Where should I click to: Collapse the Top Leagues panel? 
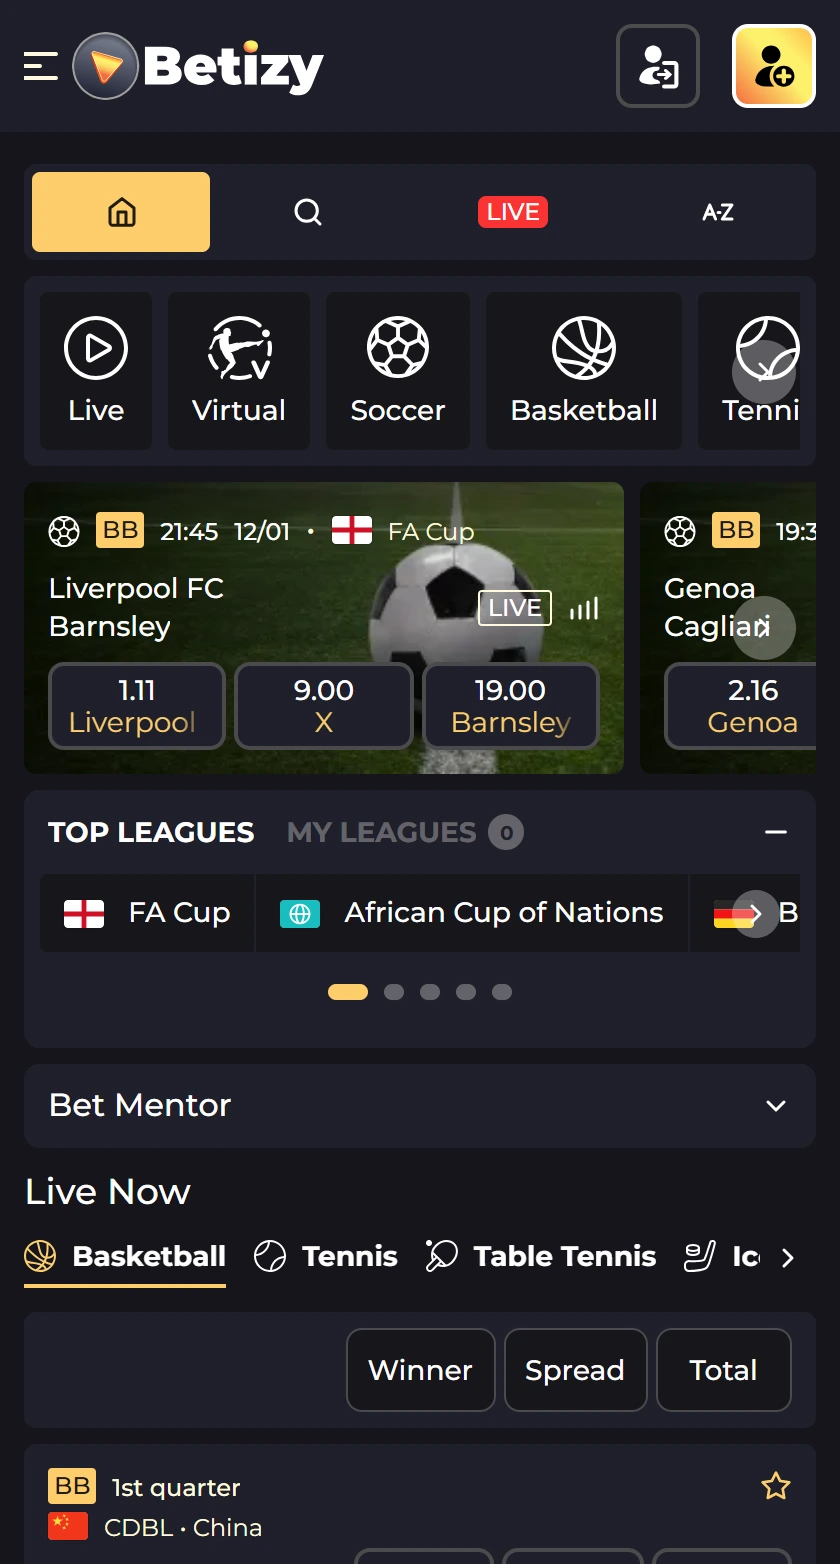pyautogui.click(x=775, y=832)
